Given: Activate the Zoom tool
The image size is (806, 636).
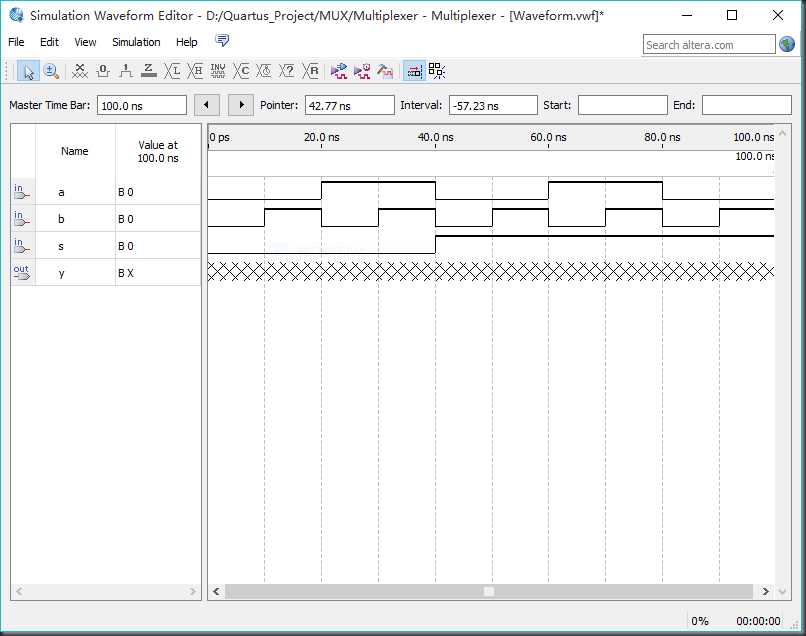Looking at the screenshot, I should (x=51, y=71).
